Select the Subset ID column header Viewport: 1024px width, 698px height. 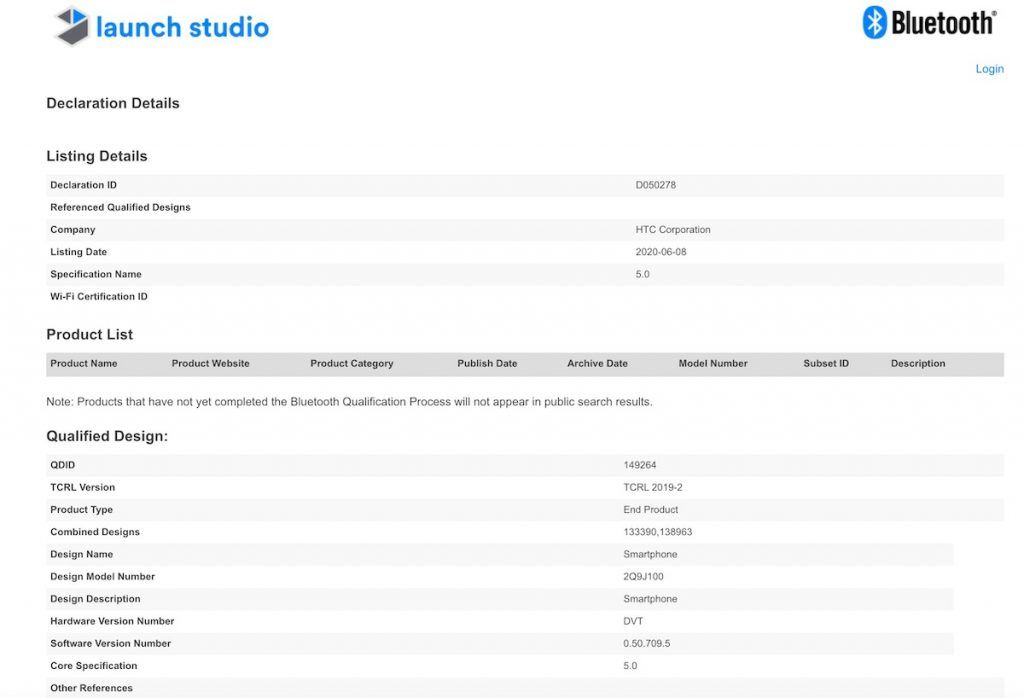826,364
